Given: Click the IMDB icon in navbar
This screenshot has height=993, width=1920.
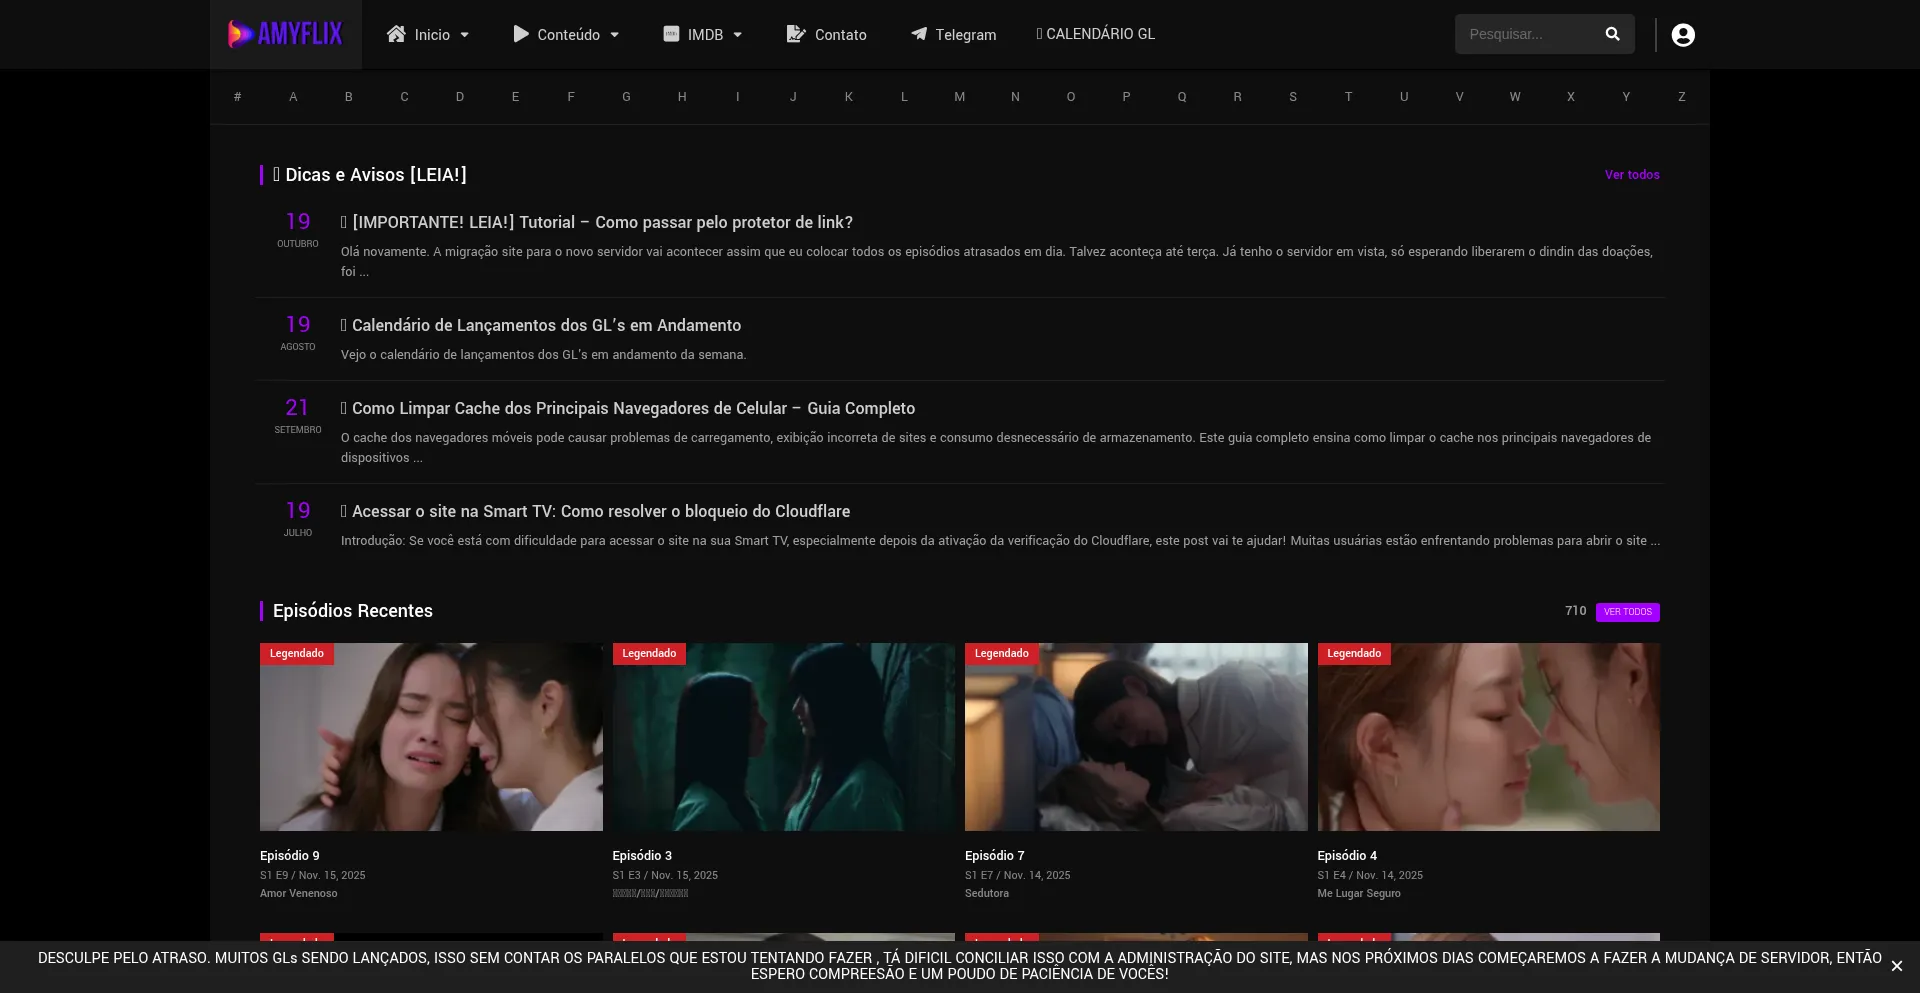Looking at the screenshot, I should [671, 34].
